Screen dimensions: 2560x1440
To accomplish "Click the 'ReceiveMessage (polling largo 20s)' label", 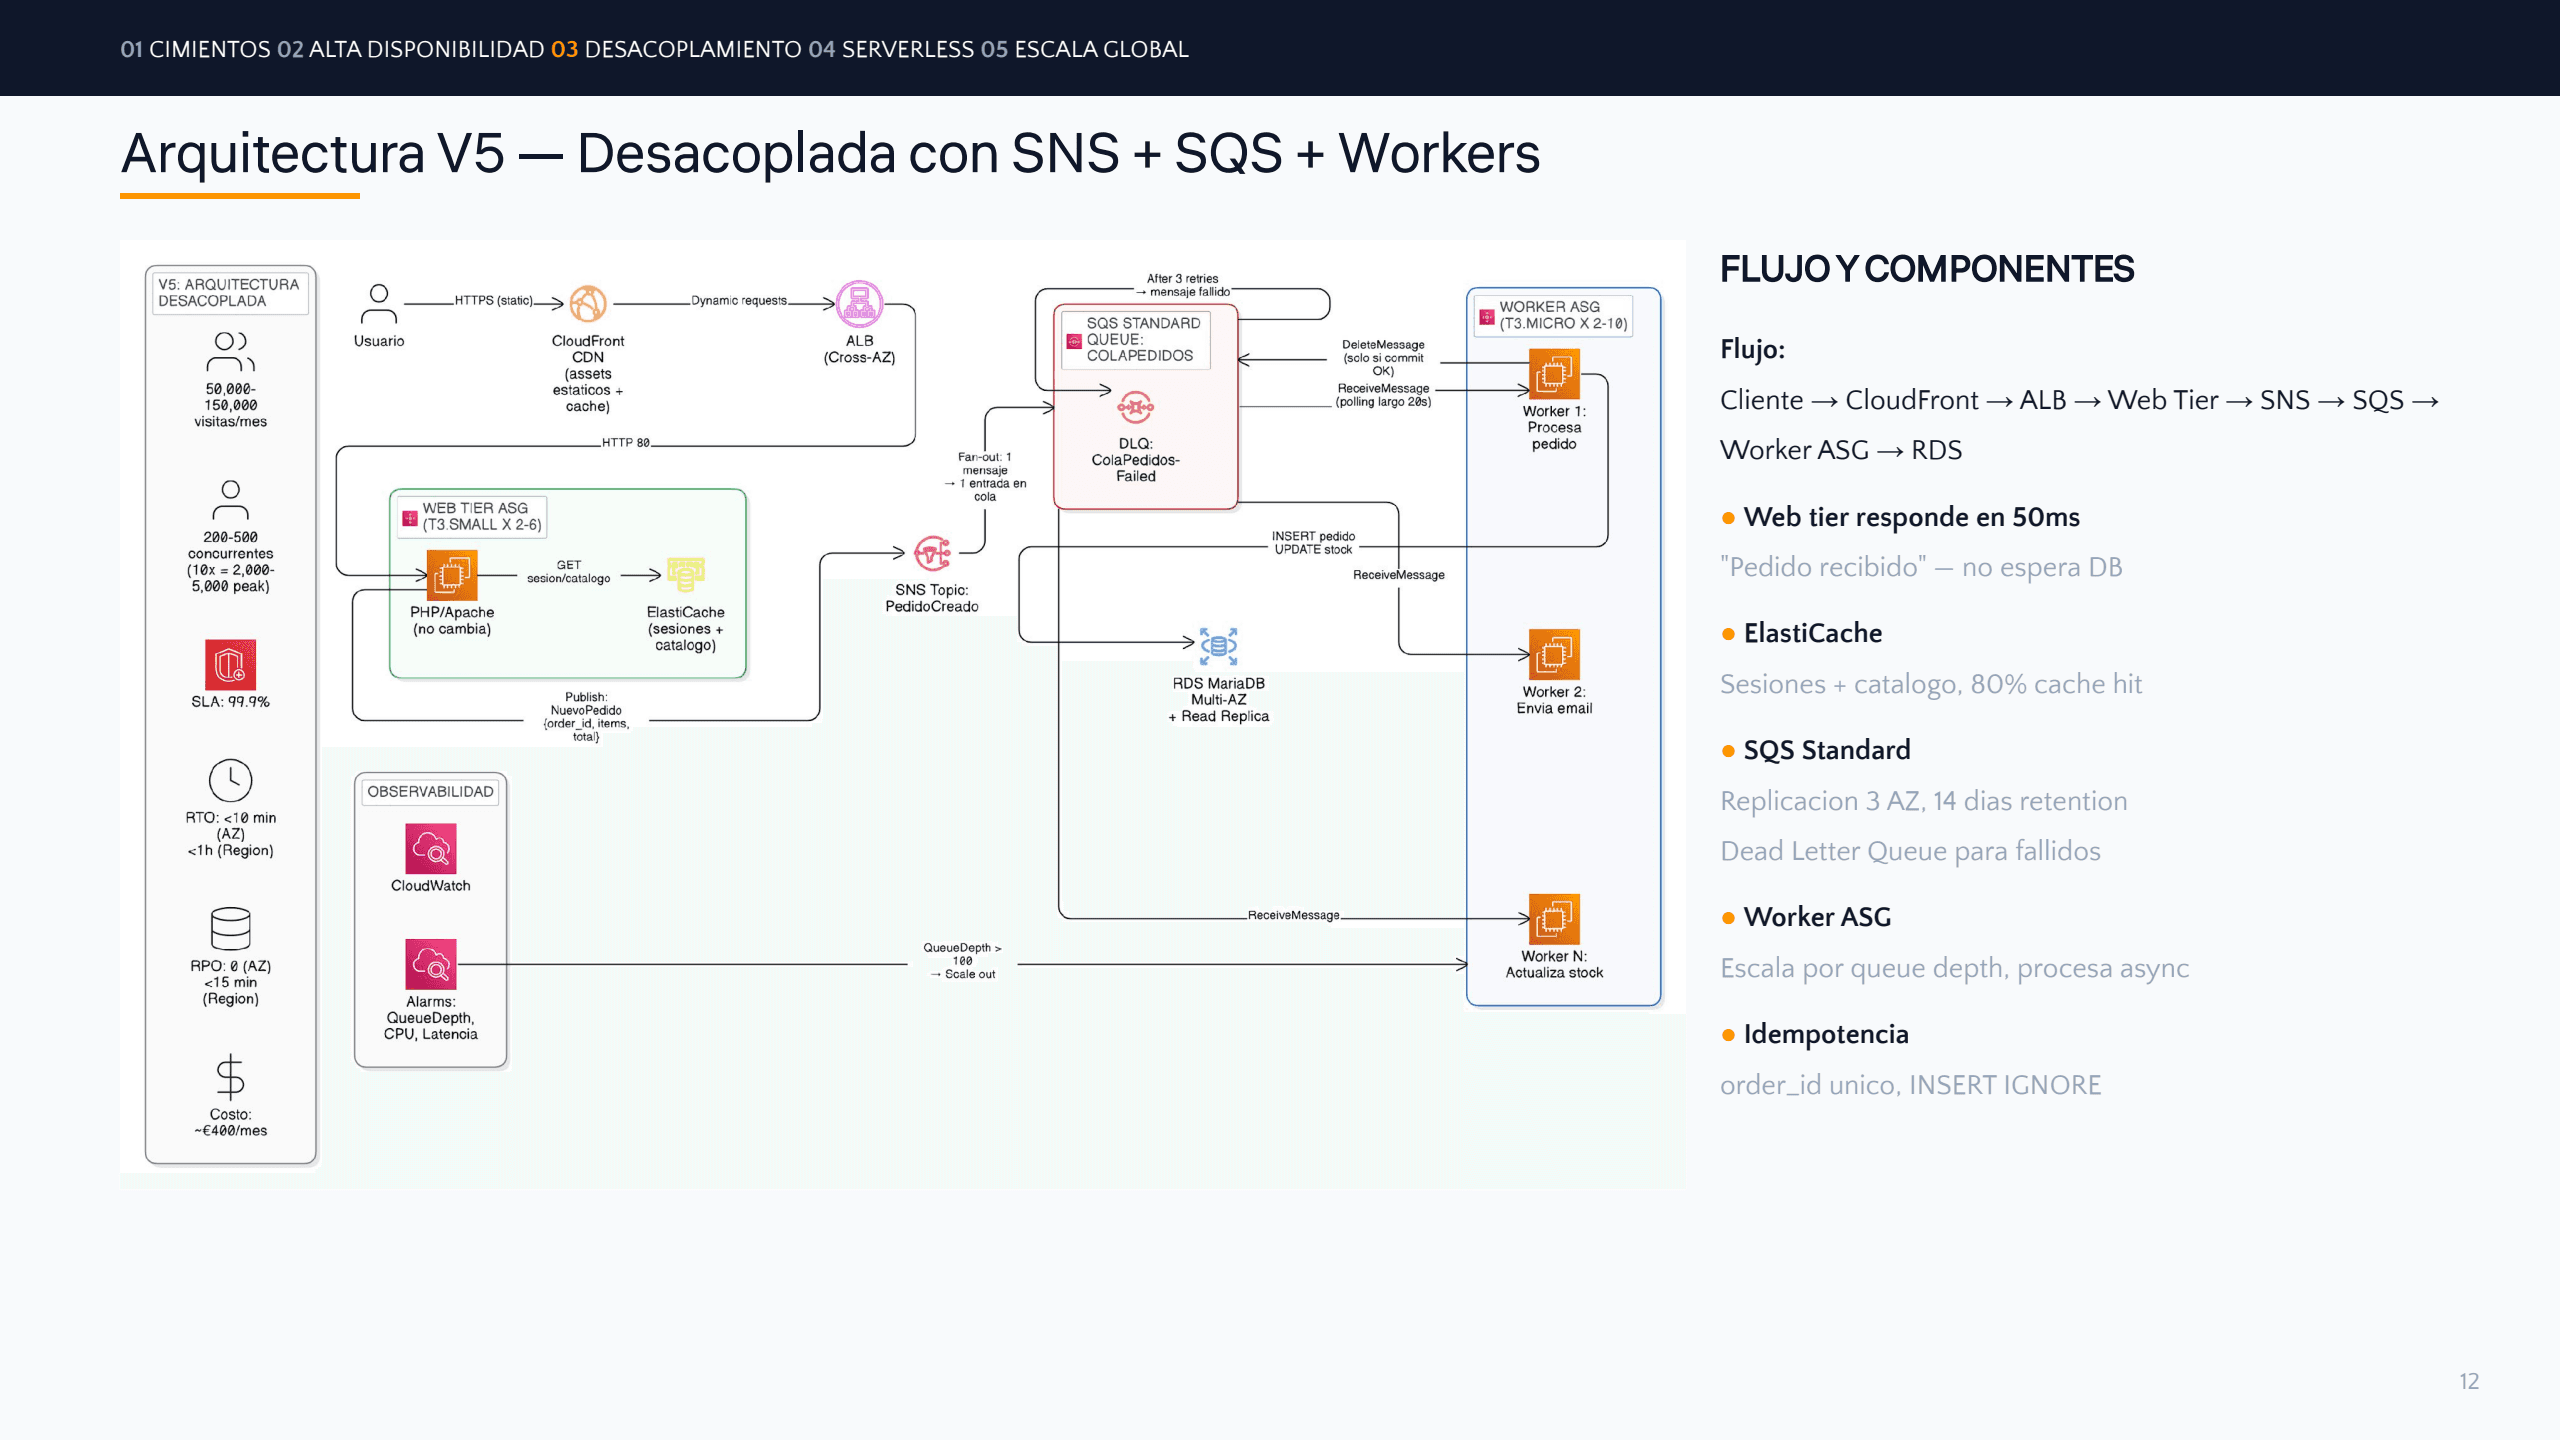I will tap(1383, 395).
